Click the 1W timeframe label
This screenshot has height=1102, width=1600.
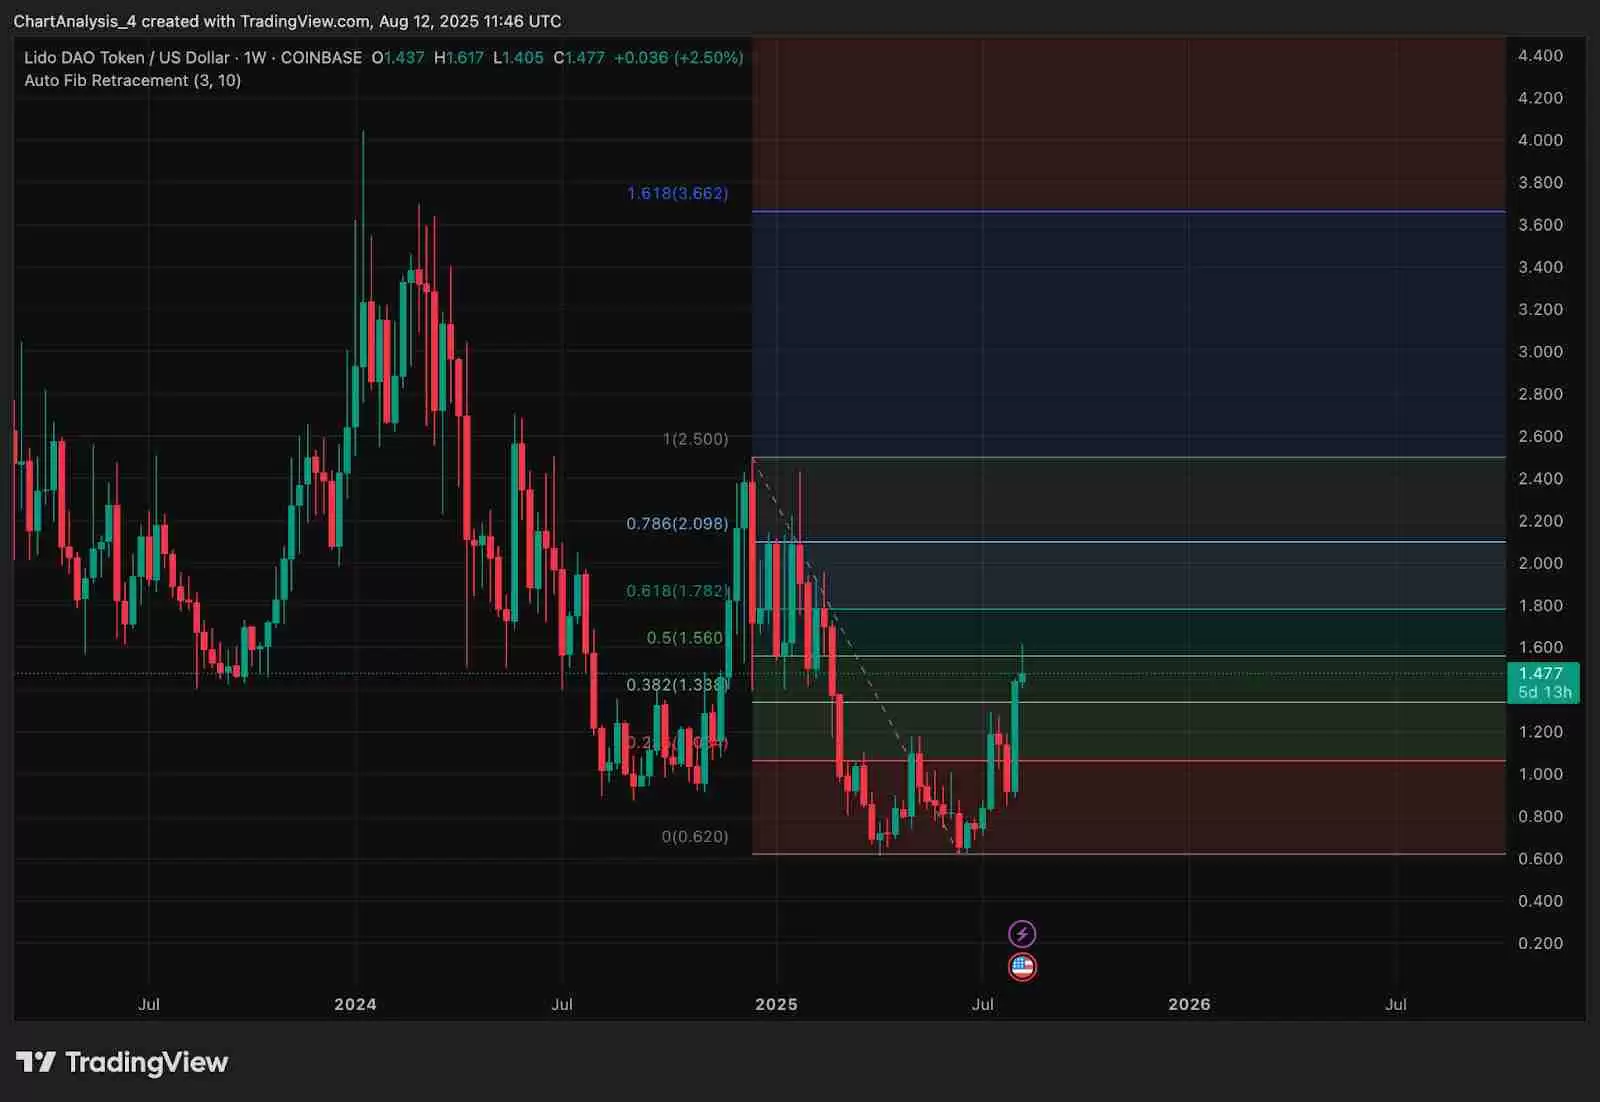click(x=255, y=58)
